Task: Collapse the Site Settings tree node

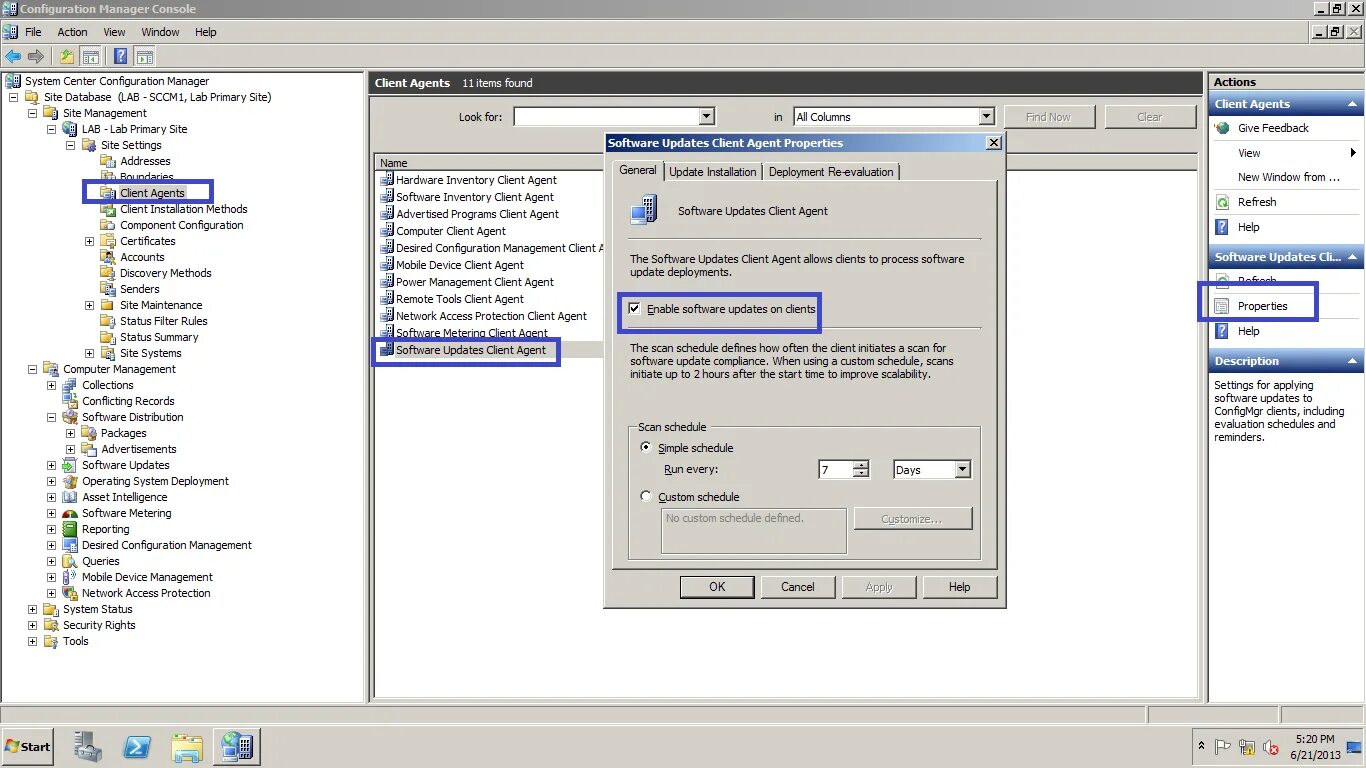Action: 70,145
